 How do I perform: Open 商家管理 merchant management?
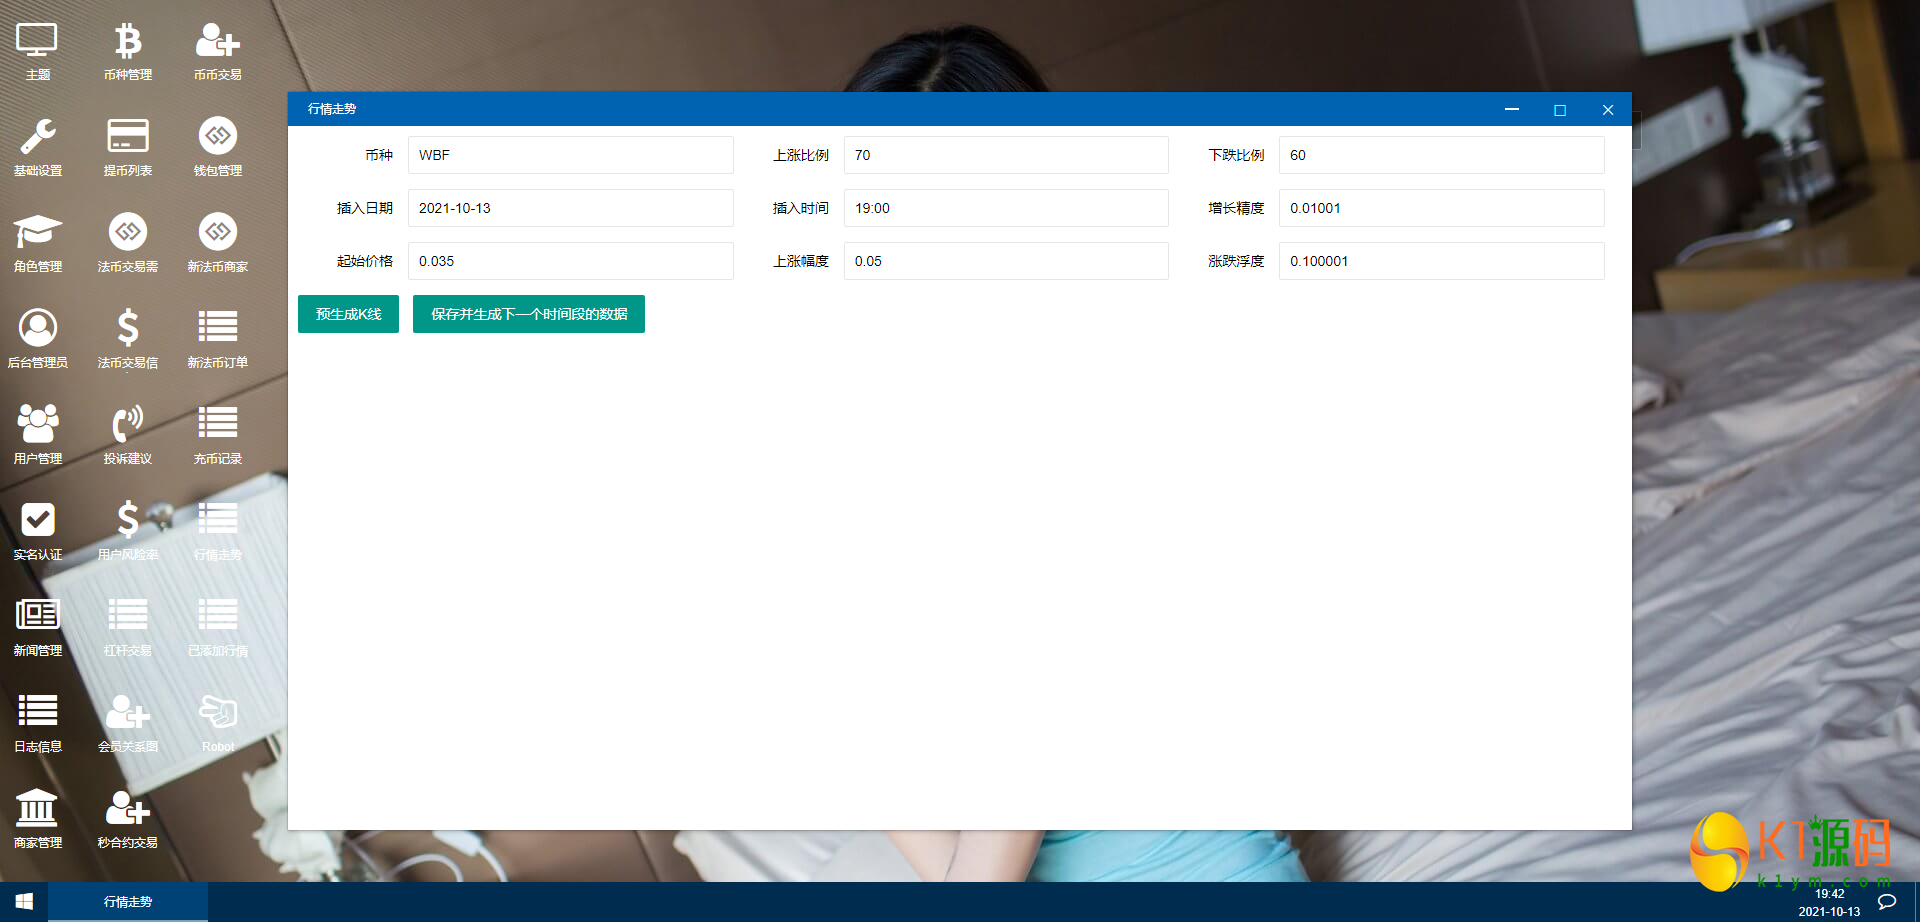point(37,819)
